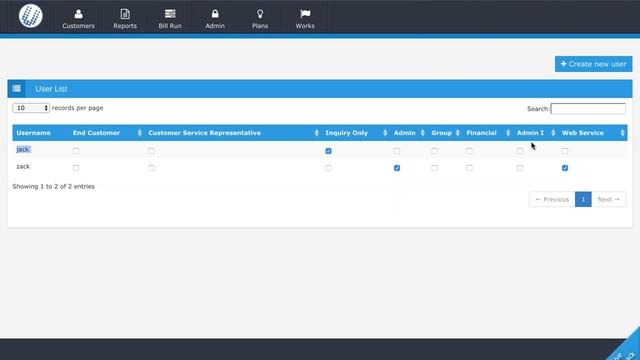Toggle Financial checkbox for jack
This screenshot has height=360, width=640.
[x=469, y=151]
